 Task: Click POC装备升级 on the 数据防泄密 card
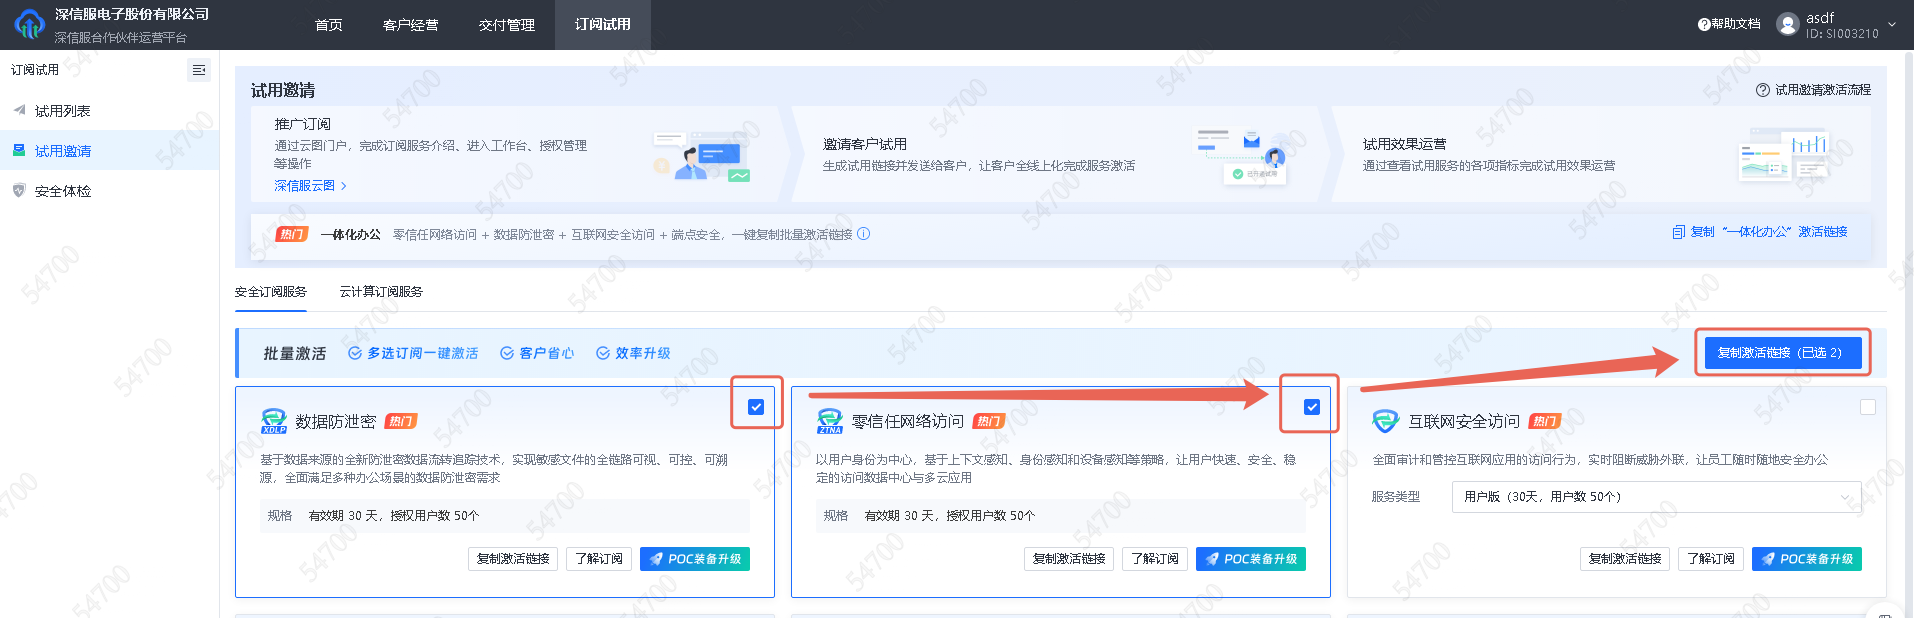pyautogui.click(x=695, y=559)
